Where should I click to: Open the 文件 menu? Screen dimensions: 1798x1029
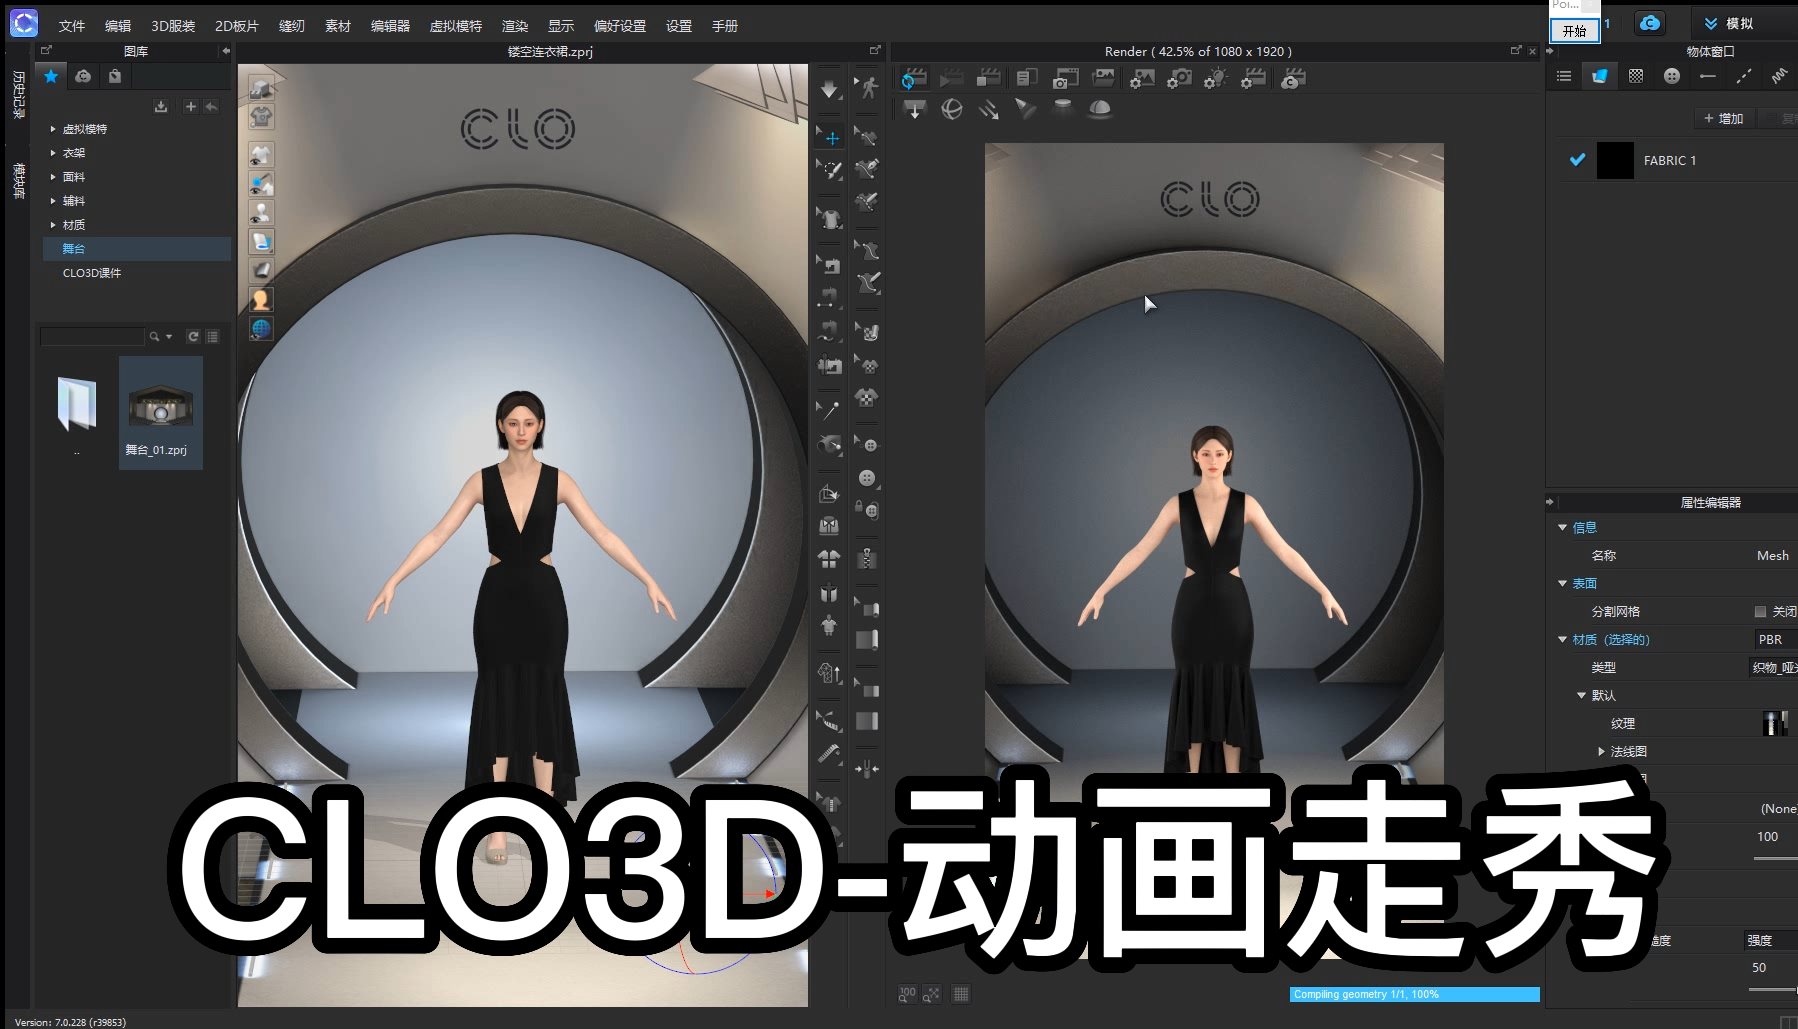coord(72,26)
